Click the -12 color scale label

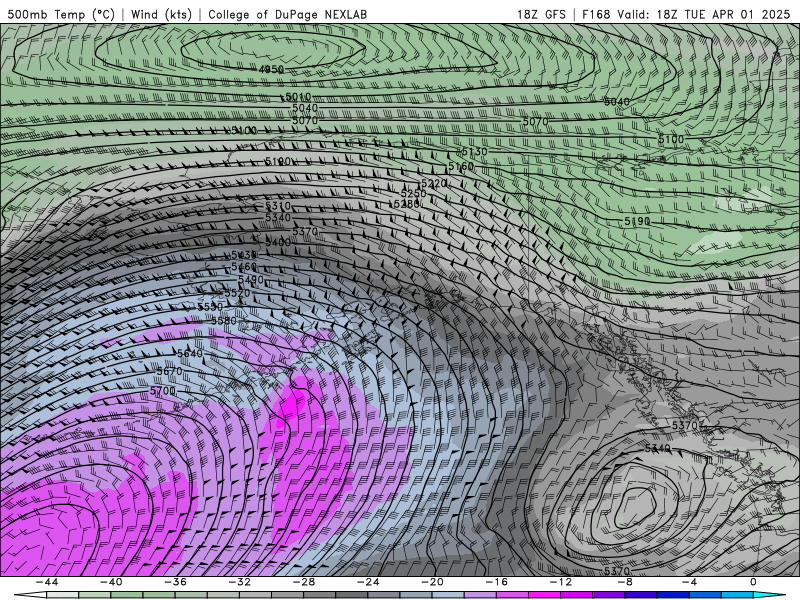point(561,582)
